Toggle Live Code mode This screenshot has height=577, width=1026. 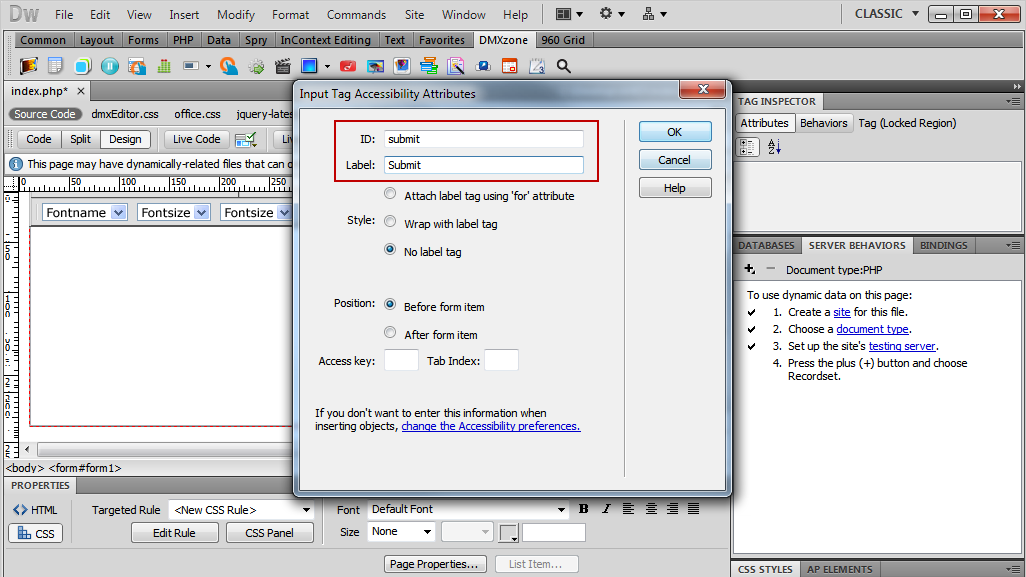tap(196, 139)
